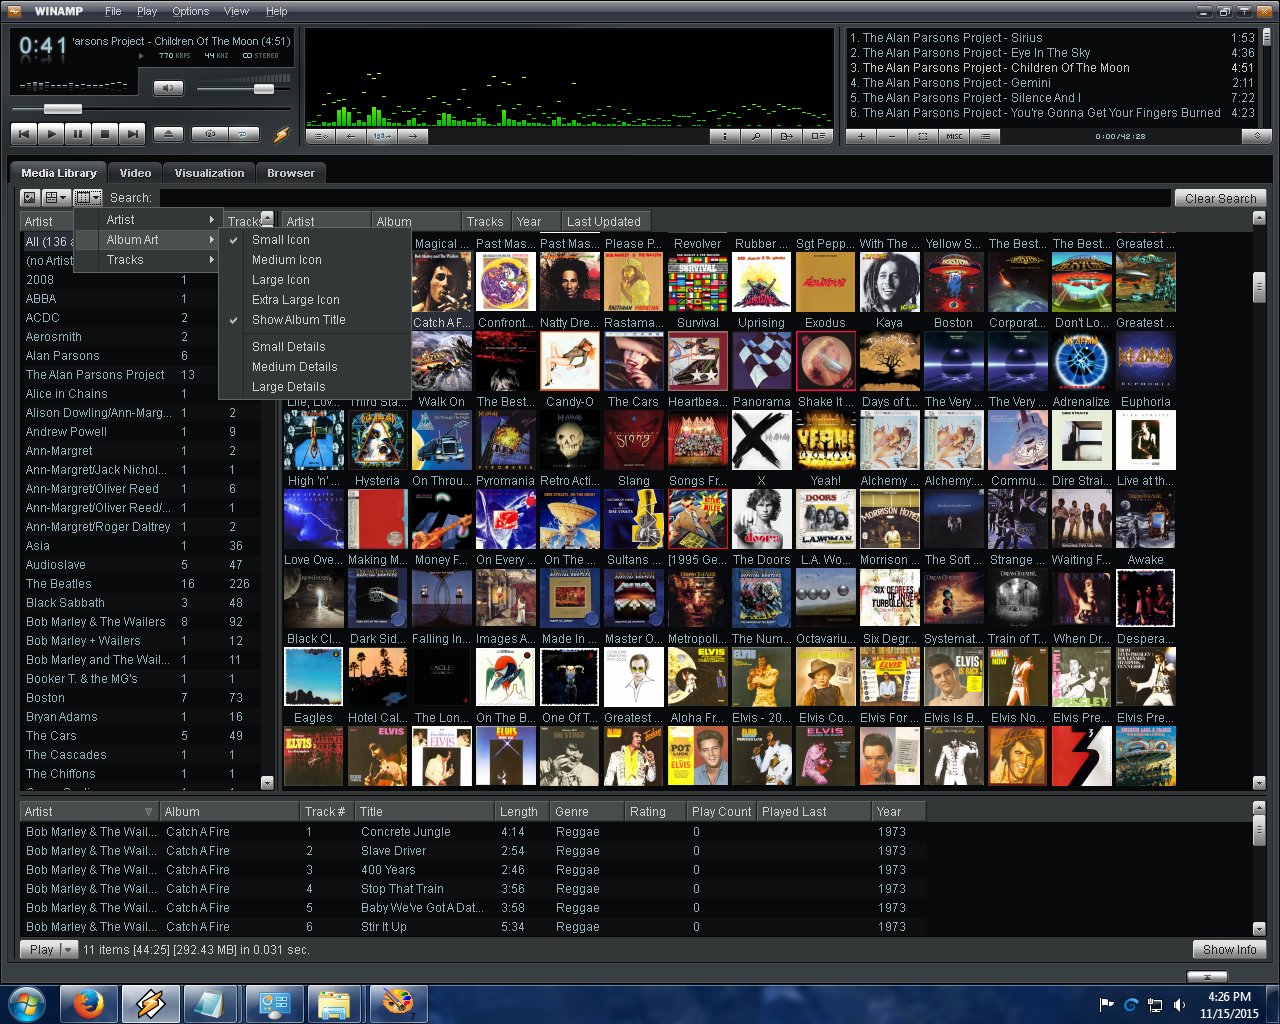1280x1024 pixels.
Task: Click the magnifier search icon
Action: 756,136
